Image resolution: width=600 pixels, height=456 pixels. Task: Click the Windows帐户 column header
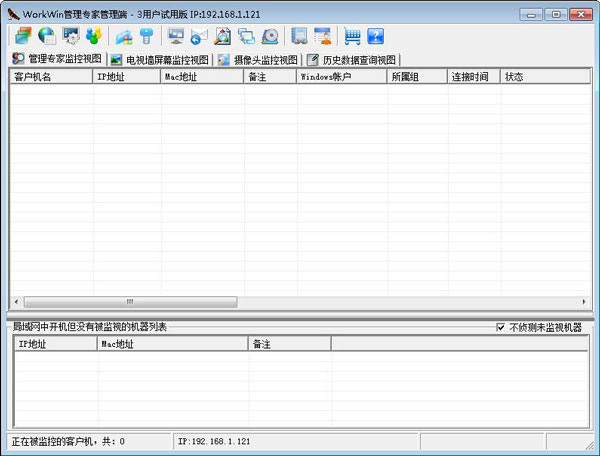[x=342, y=76]
